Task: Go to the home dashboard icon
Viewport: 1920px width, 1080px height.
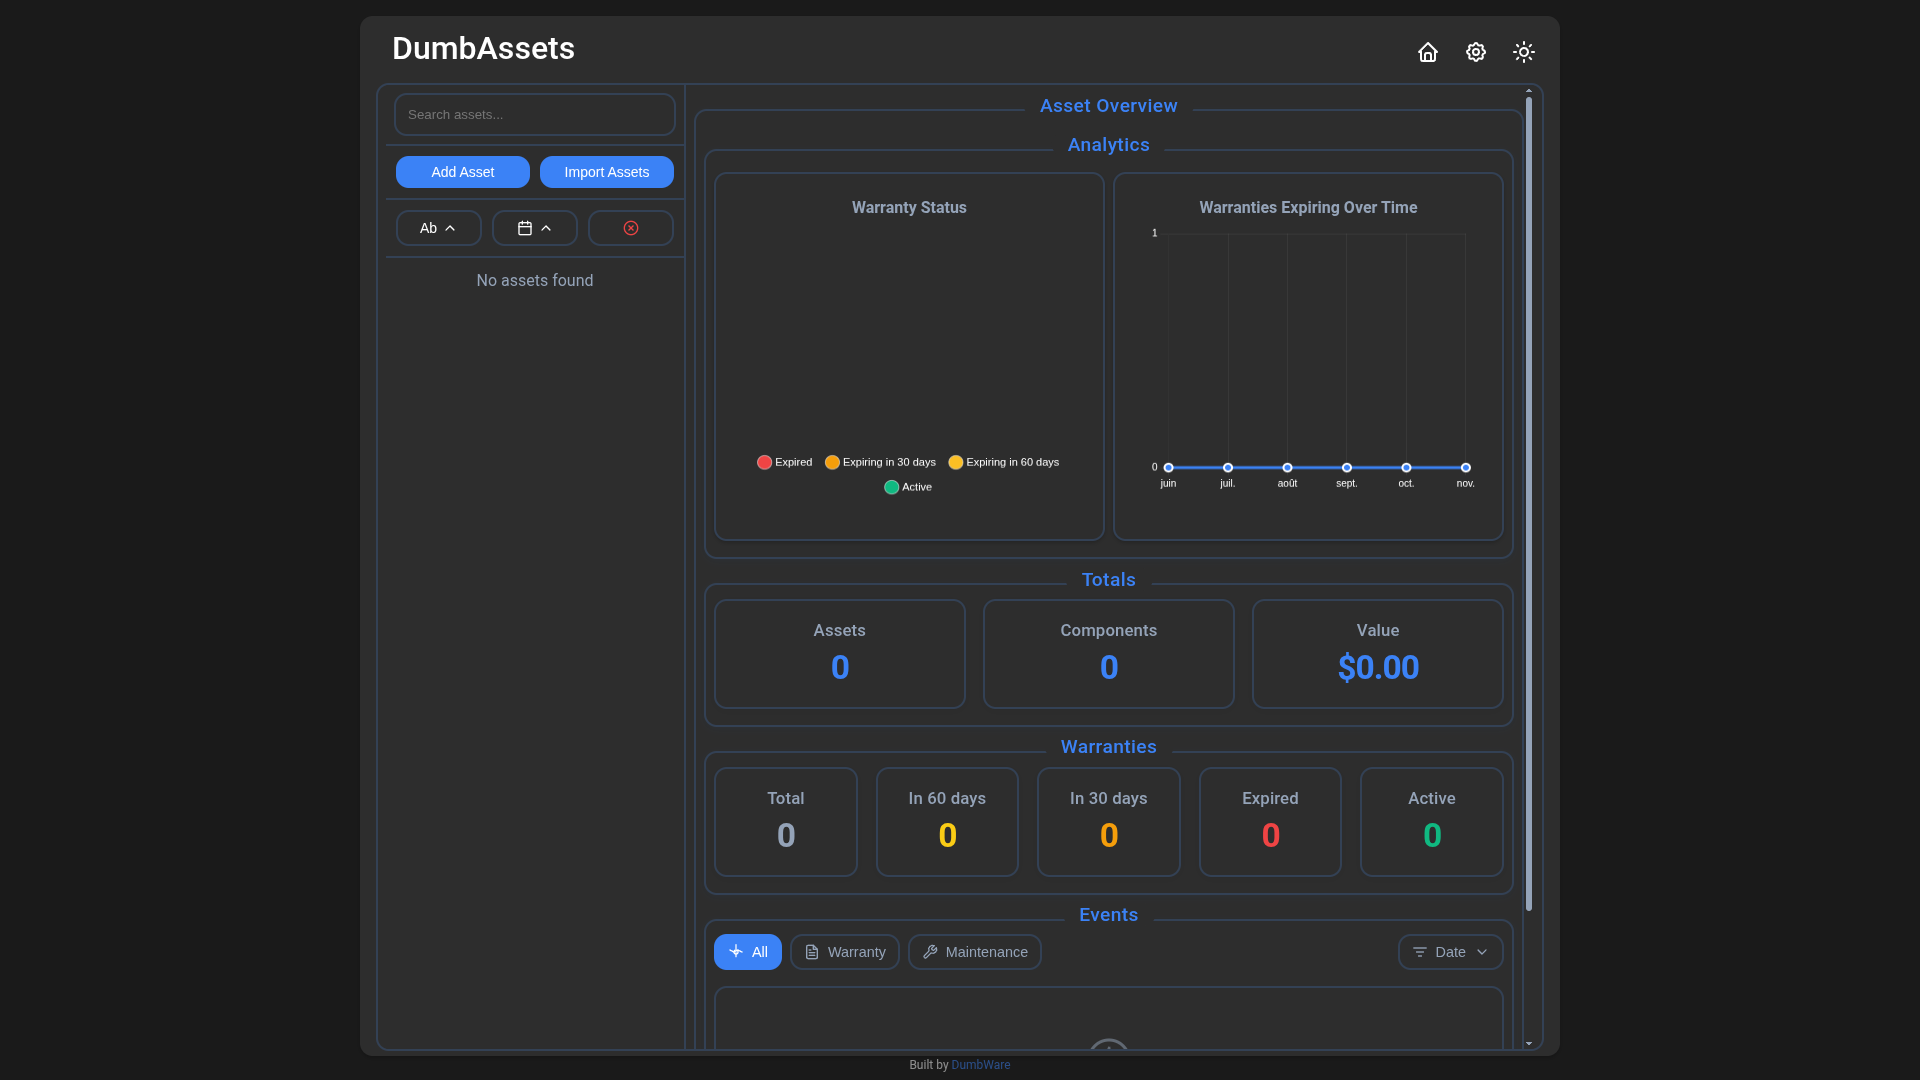Action: [x=1428, y=52]
